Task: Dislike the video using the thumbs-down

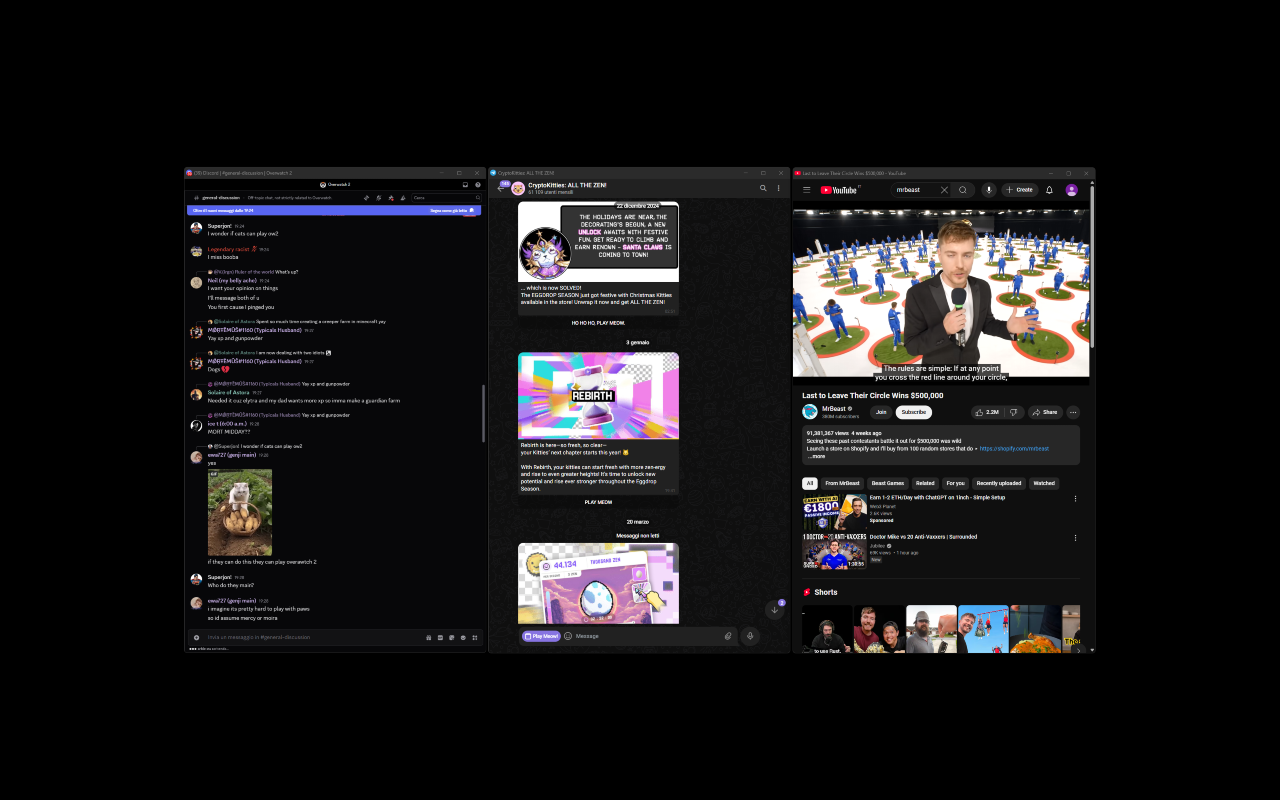Action: pos(1013,411)
